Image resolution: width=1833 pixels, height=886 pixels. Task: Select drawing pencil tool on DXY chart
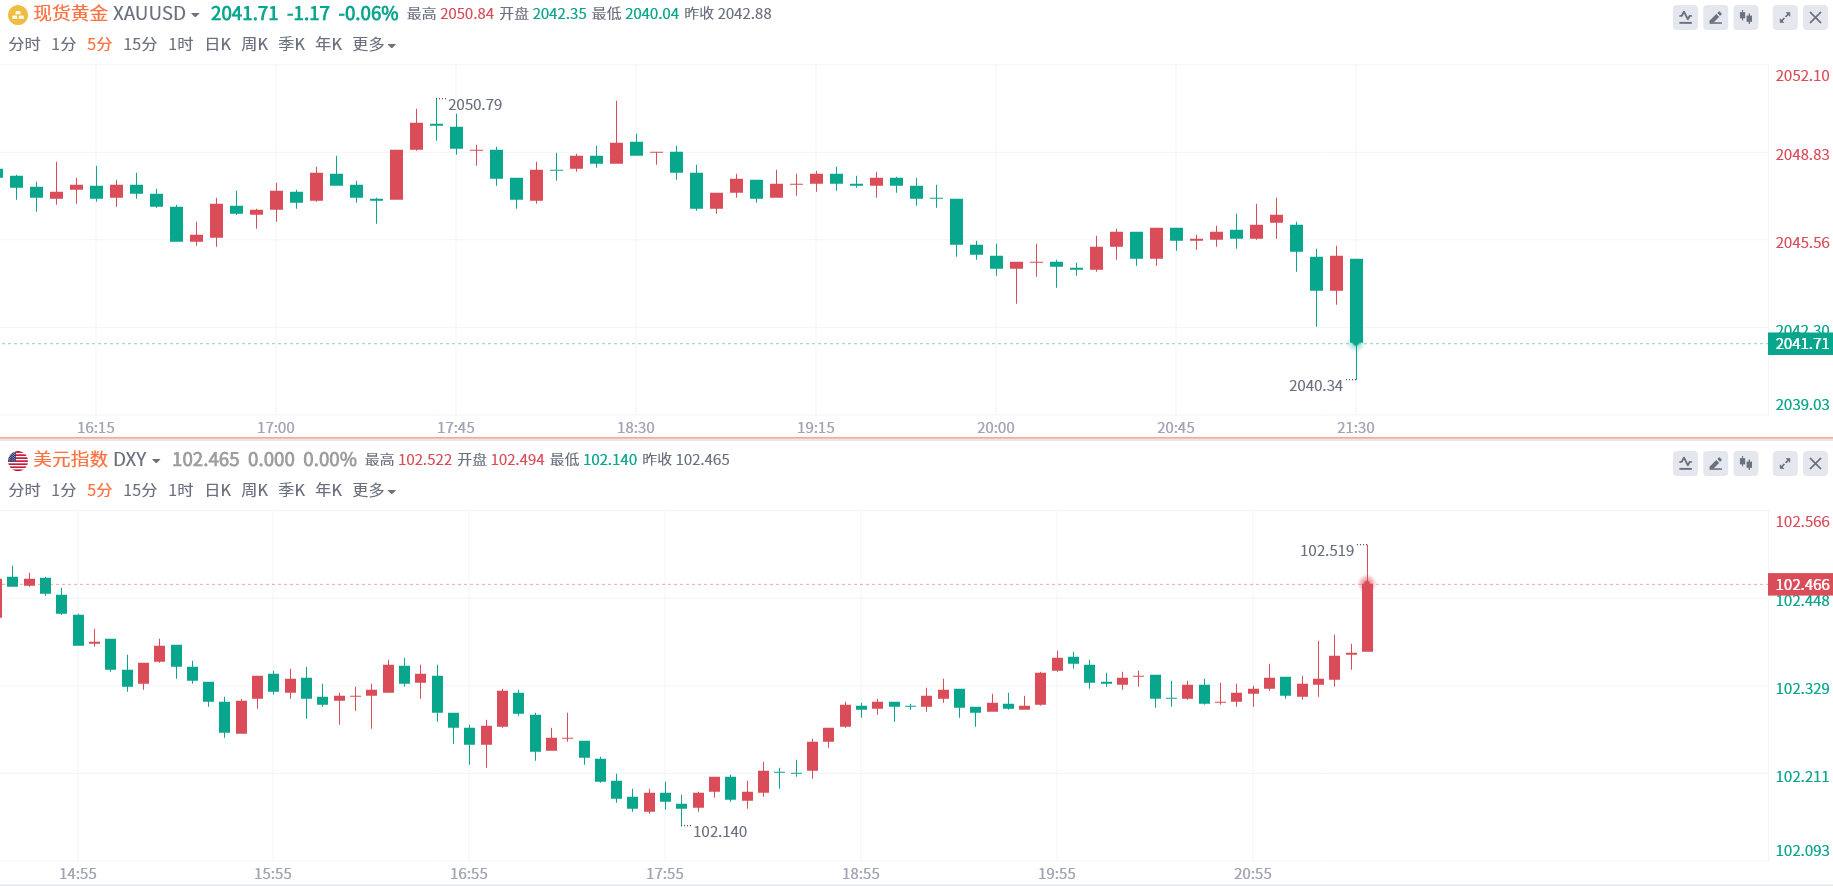1715,463
